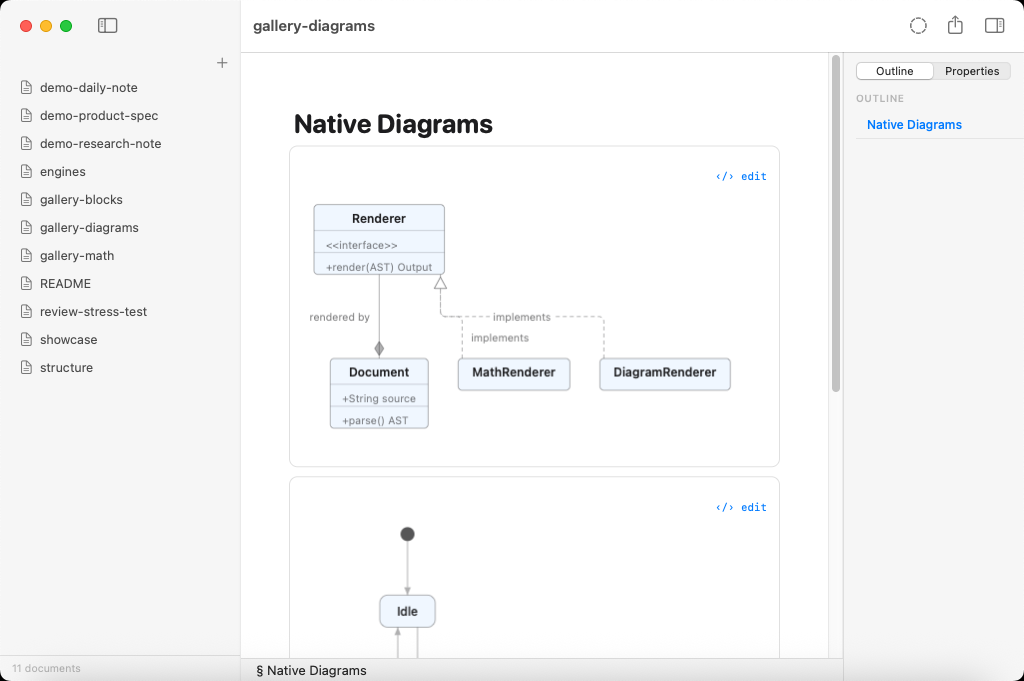Select gallery-diagrams in sidebar
Image resolution: width=1024 pixels, height=681 pixels.
click(89, 228)
